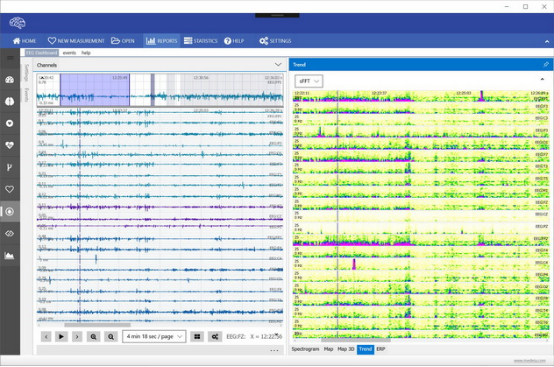The height and width of the screenshot is (367, 554).
Task: Open the eye-shaped sidebar icon
Action: click(x=10, y=233)
